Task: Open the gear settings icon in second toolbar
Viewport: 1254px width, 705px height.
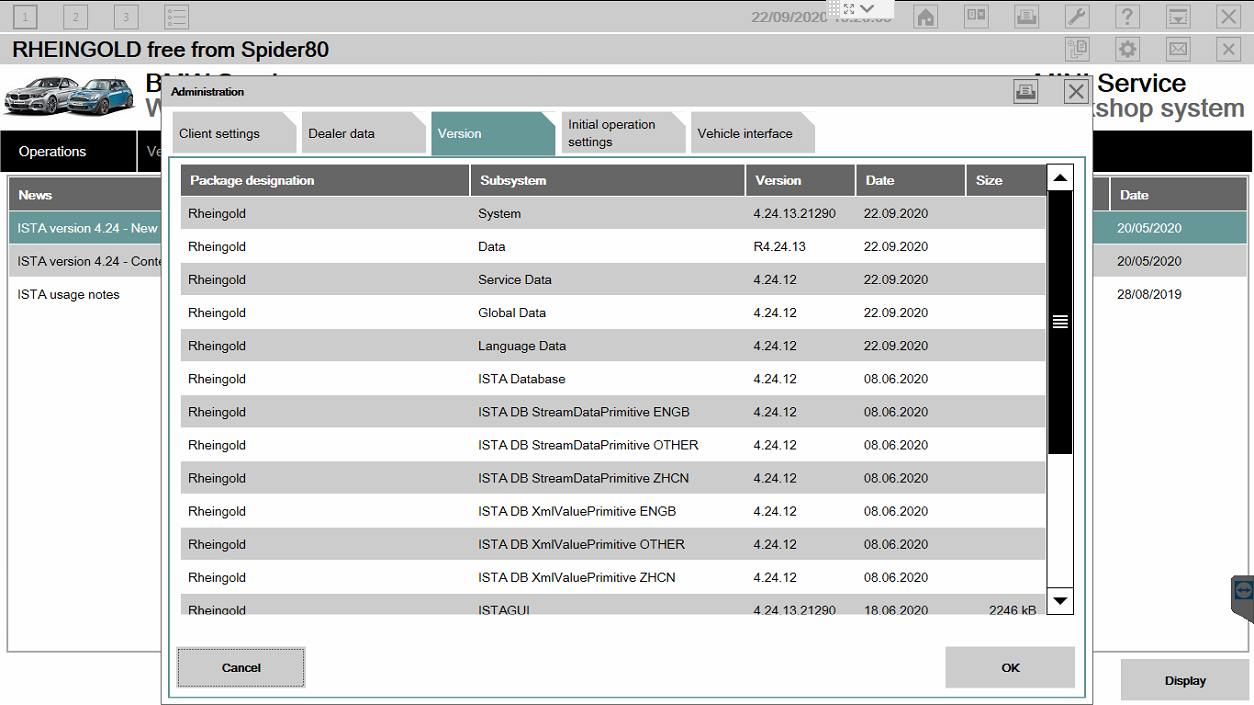Action: click(1128, 49)
